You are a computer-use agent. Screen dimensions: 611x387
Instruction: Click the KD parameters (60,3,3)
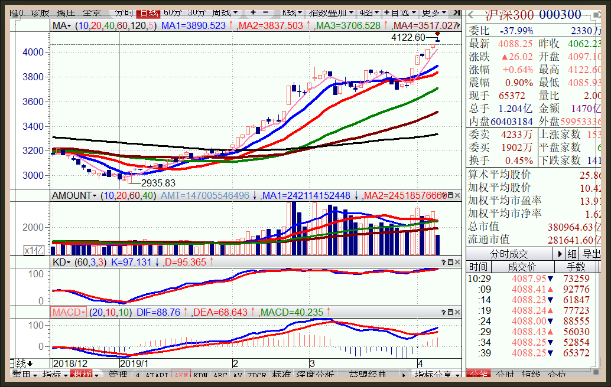(90, 262)
